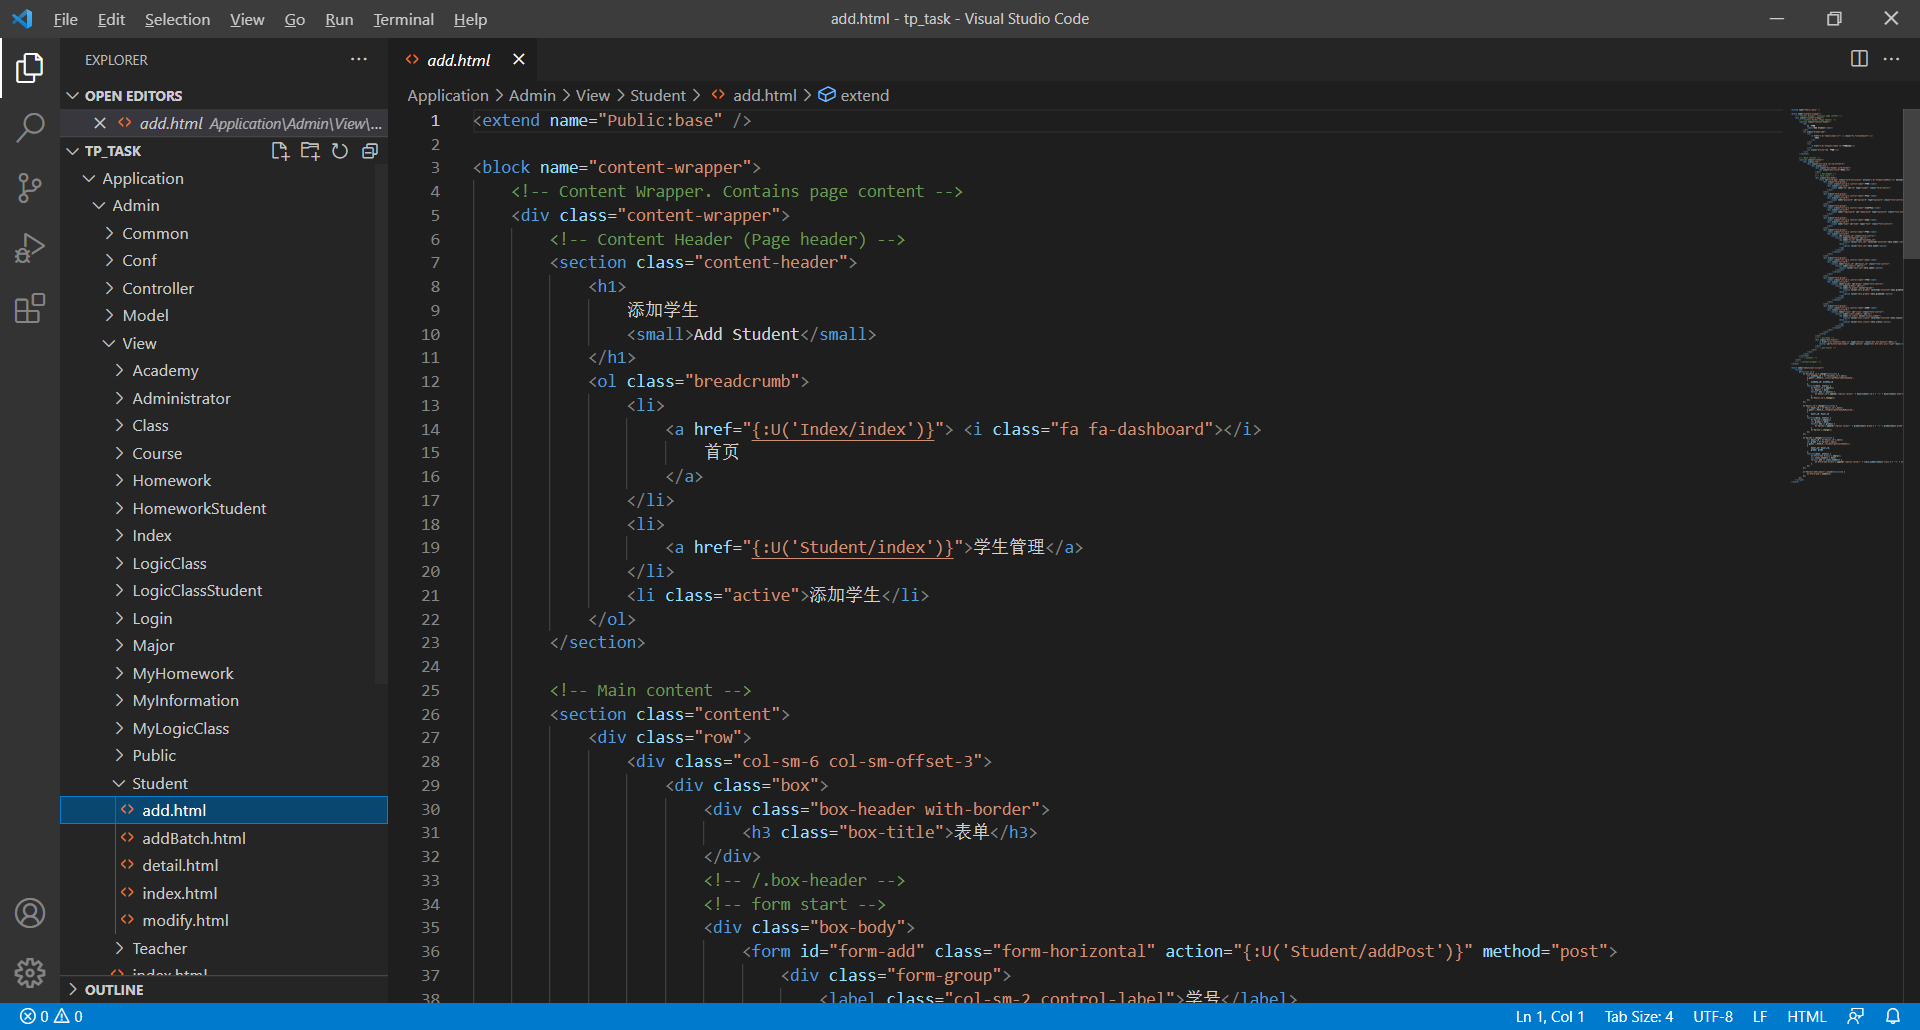Open the Explorer views and more actions menu
The width and height of the screenshot is (1920, 1030).
pos(359,60)
